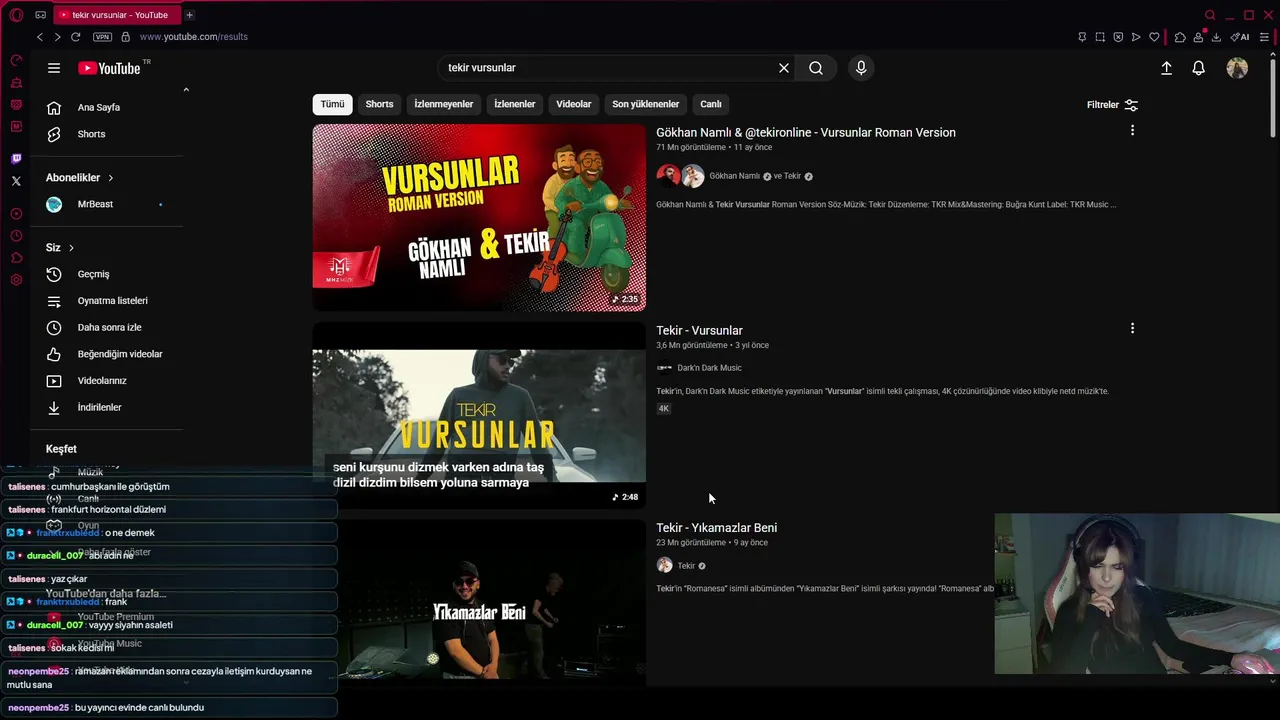1280x720 pixels.
Task: Open Dark'n Dark Music channel link
Action: pyautogui.click(x=709, y=368)
